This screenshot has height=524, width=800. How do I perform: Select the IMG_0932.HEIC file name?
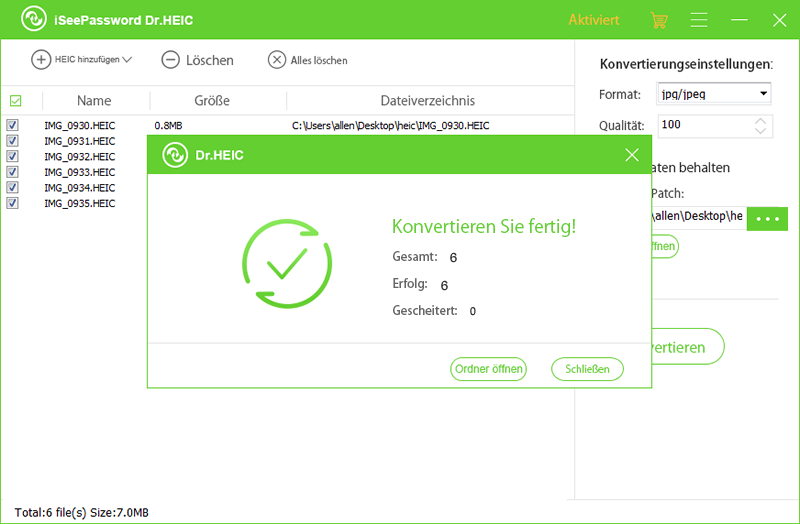pos(80,157)
